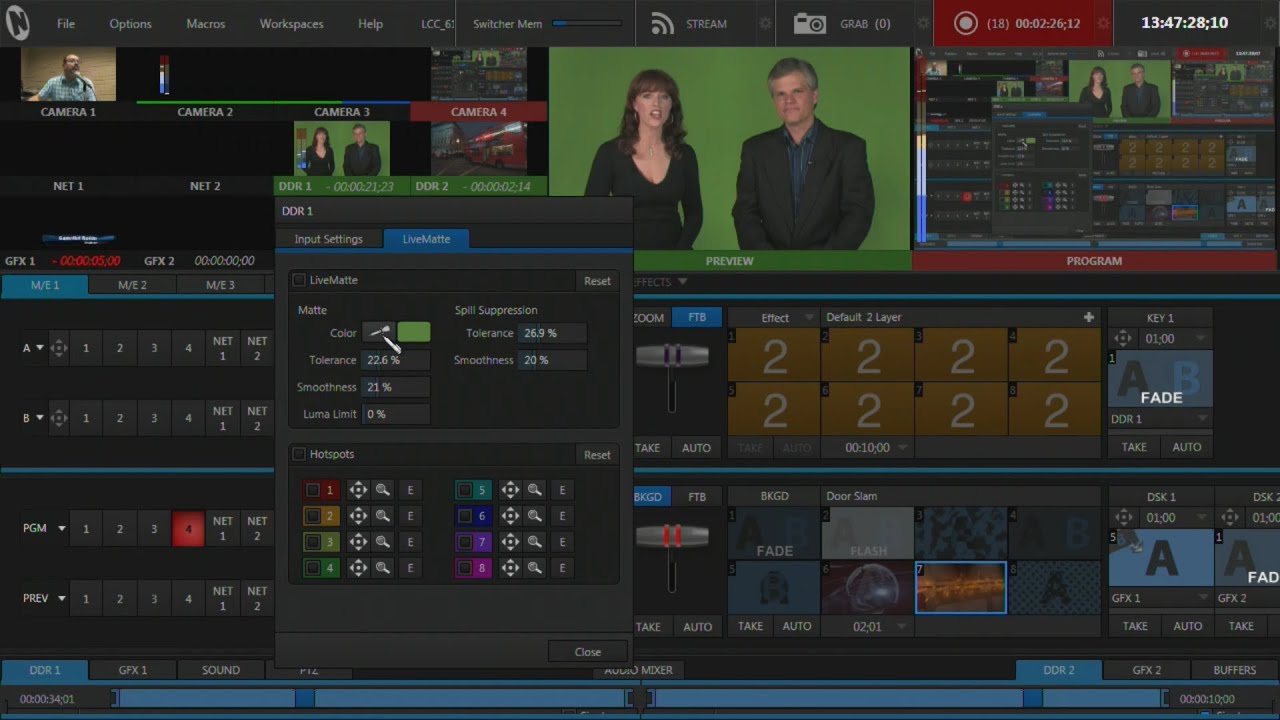The height and width of the screenshot is (720, 1280).
Task: Select the M/E 2 tab
Action: (x=132, y=285)
